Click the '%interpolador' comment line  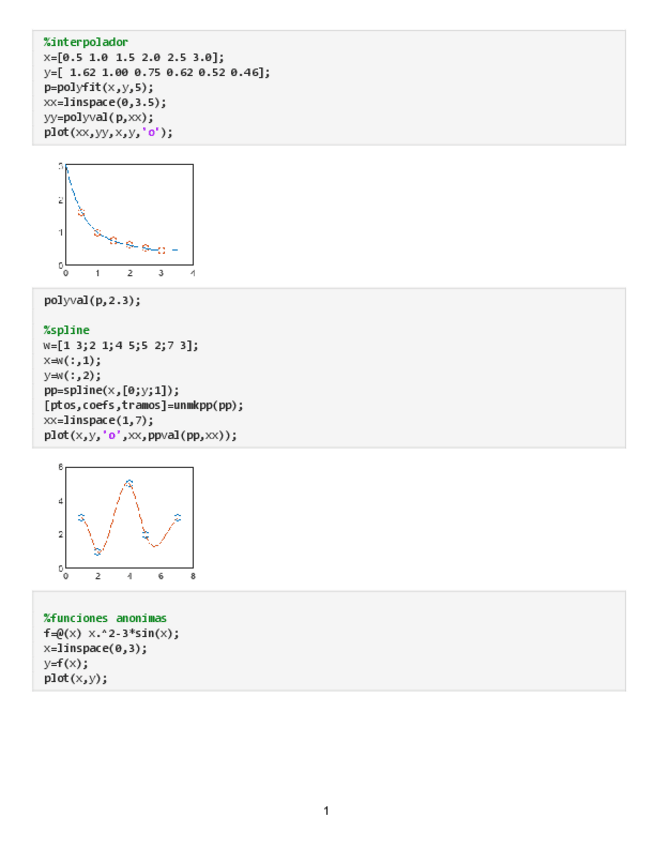[86, 42]
